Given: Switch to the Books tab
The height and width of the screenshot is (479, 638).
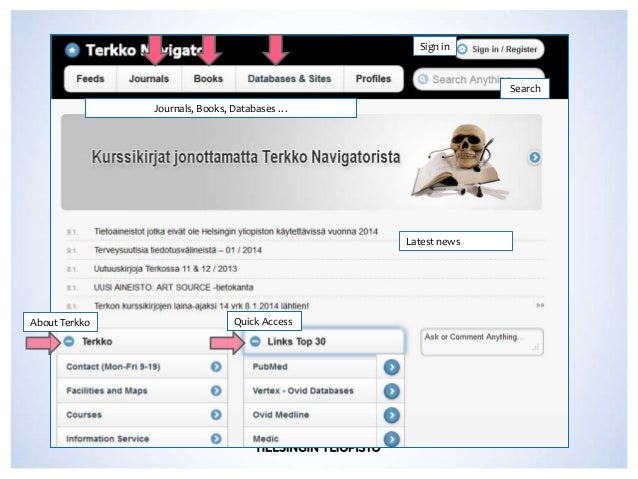Looking at the screenshot, I should pyautogui.click(x=208, y=79).
